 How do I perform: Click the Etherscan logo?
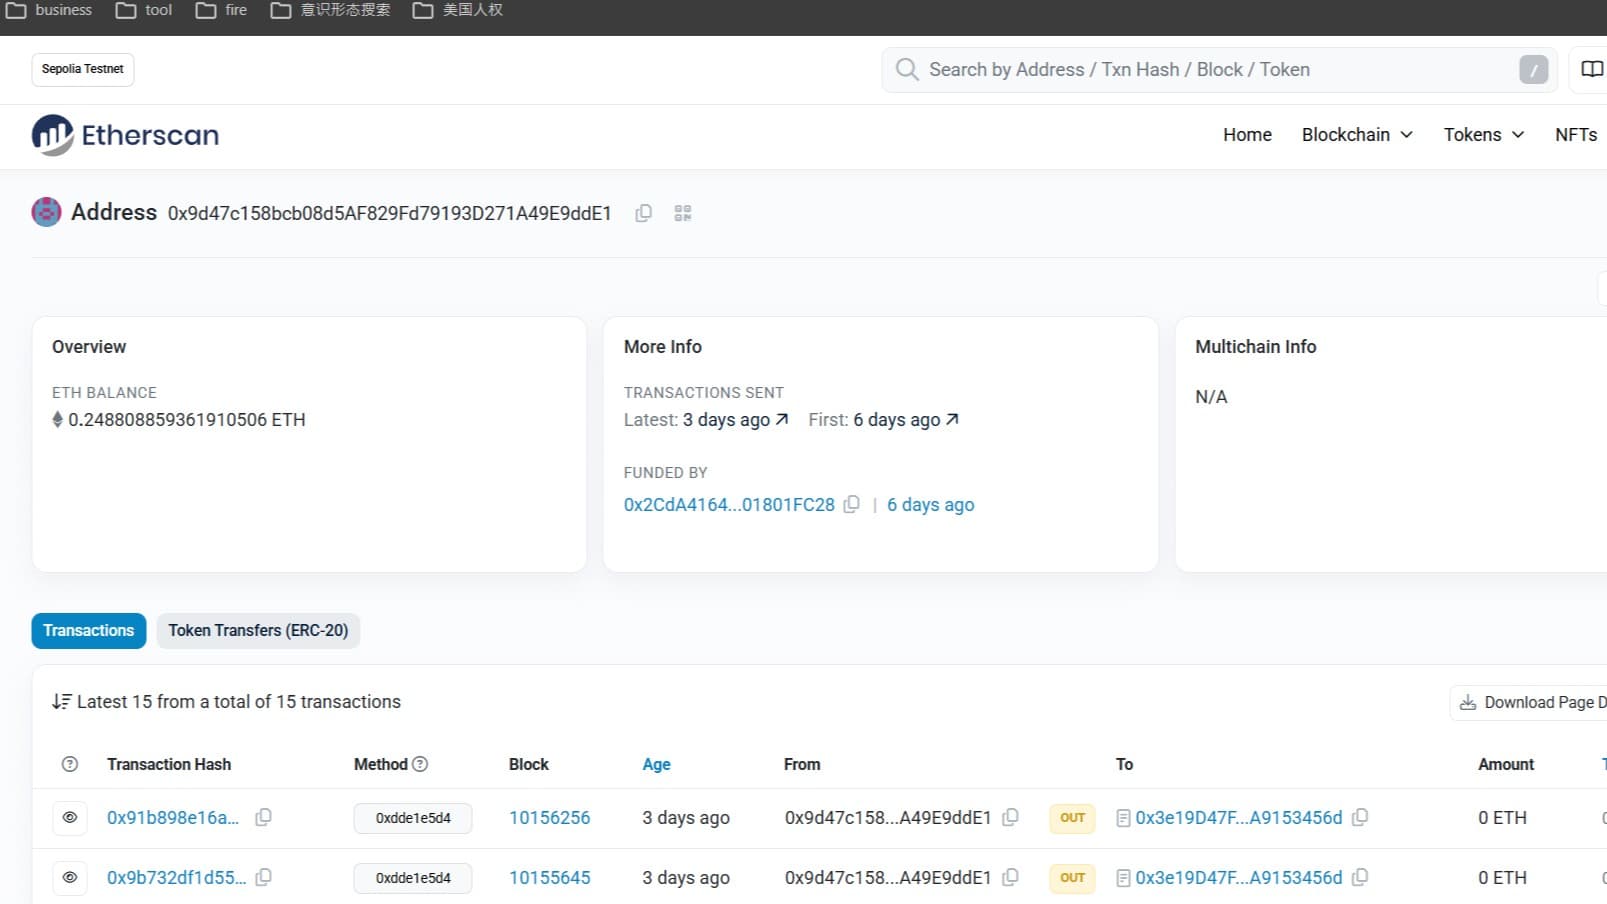pyautogui.click(x=125, y=135)
